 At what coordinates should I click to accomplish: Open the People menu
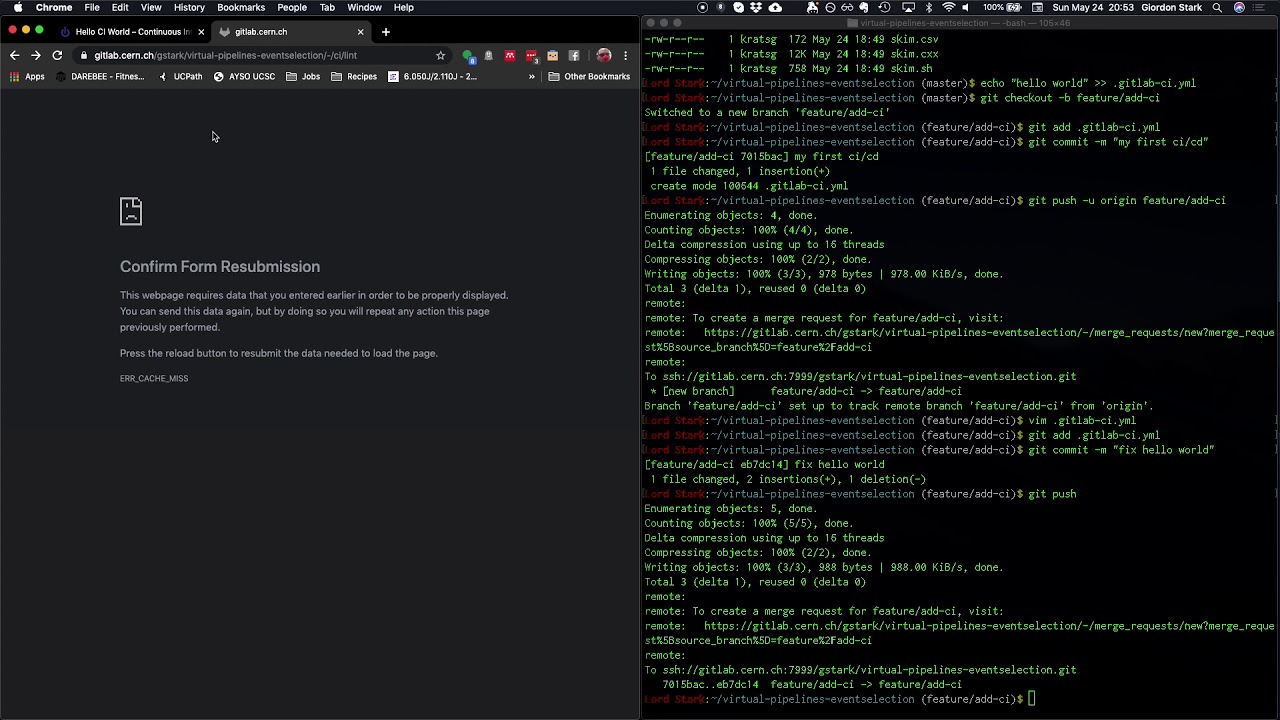pyautogui.click(x=292, y=7)
